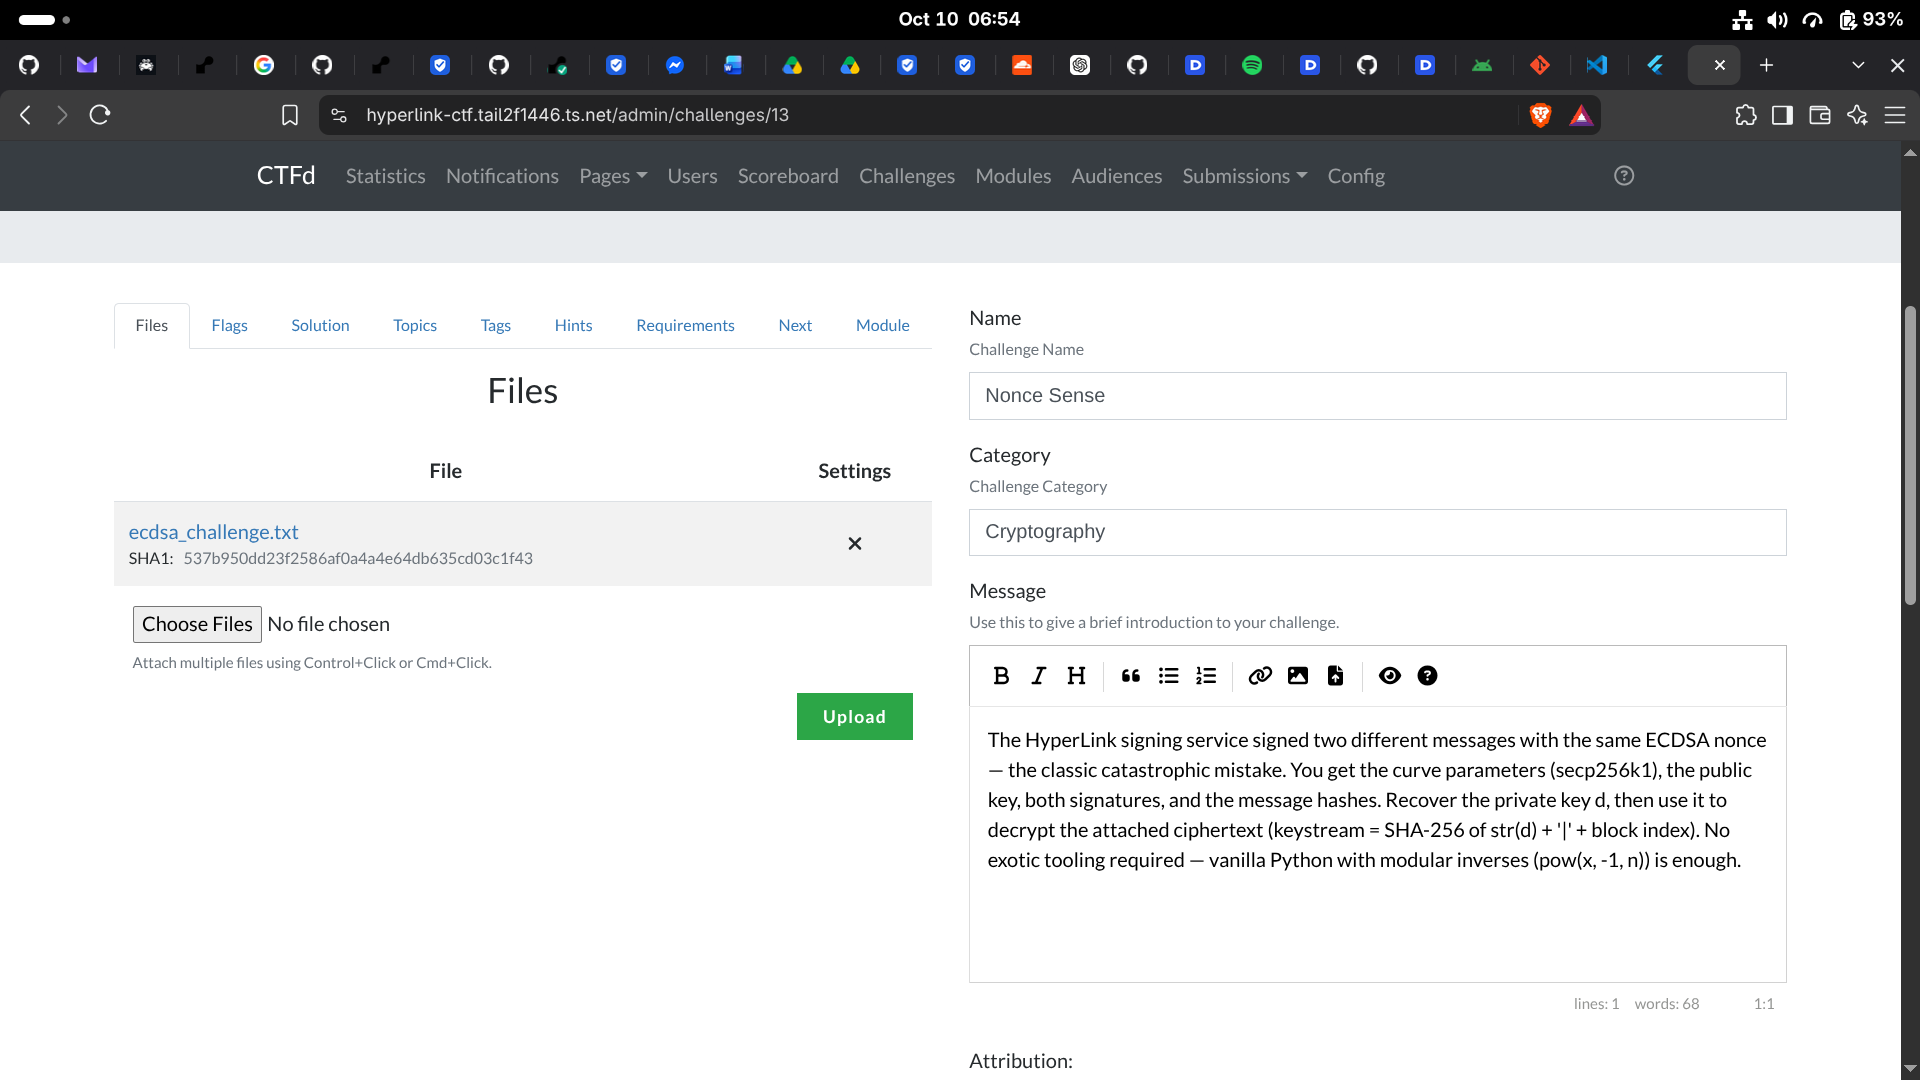Open the system volume icon in top bar
Image resolution: width=1920 pixels, height=1080 pixels.
(1777, 20)
